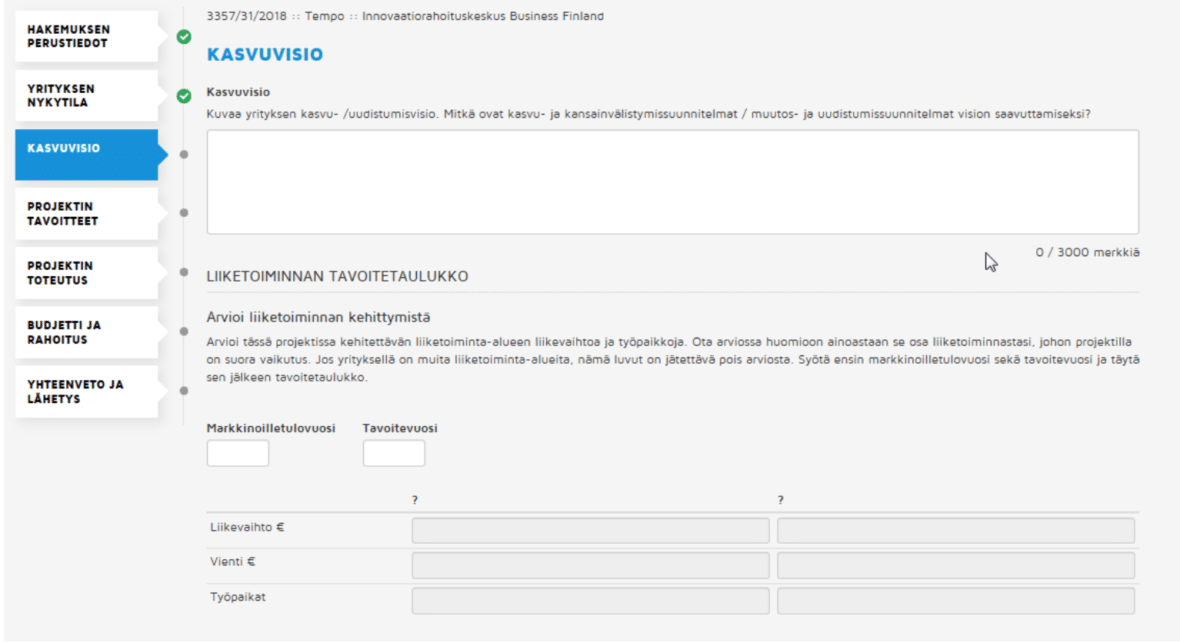The height and width of the screenshot is (643, 1180).
Task: Click grey step dot beside Budjetti ja rahoitus
Action: [184, 331]
